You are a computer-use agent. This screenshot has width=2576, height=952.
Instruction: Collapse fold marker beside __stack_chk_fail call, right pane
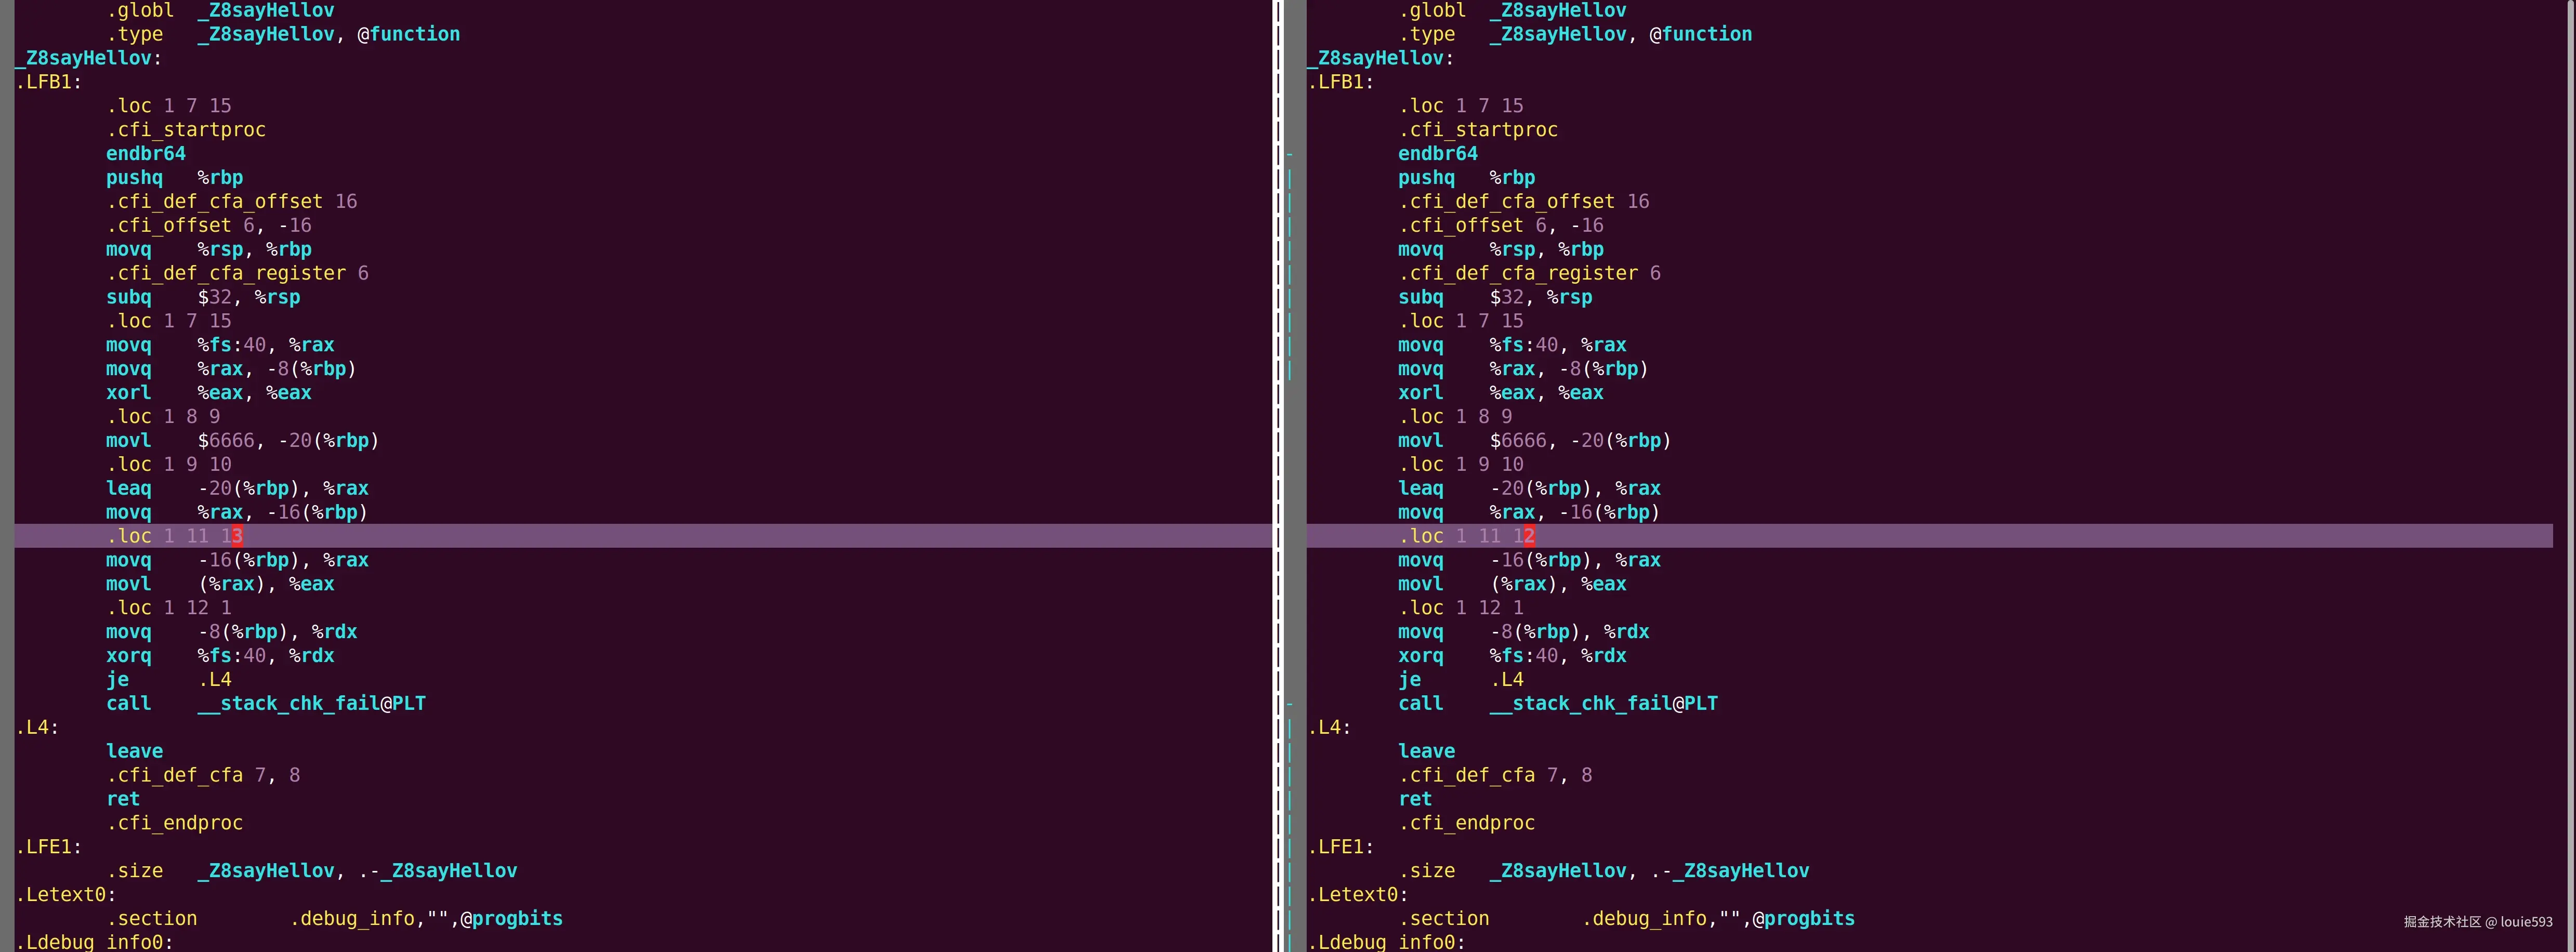point(1290,704)
